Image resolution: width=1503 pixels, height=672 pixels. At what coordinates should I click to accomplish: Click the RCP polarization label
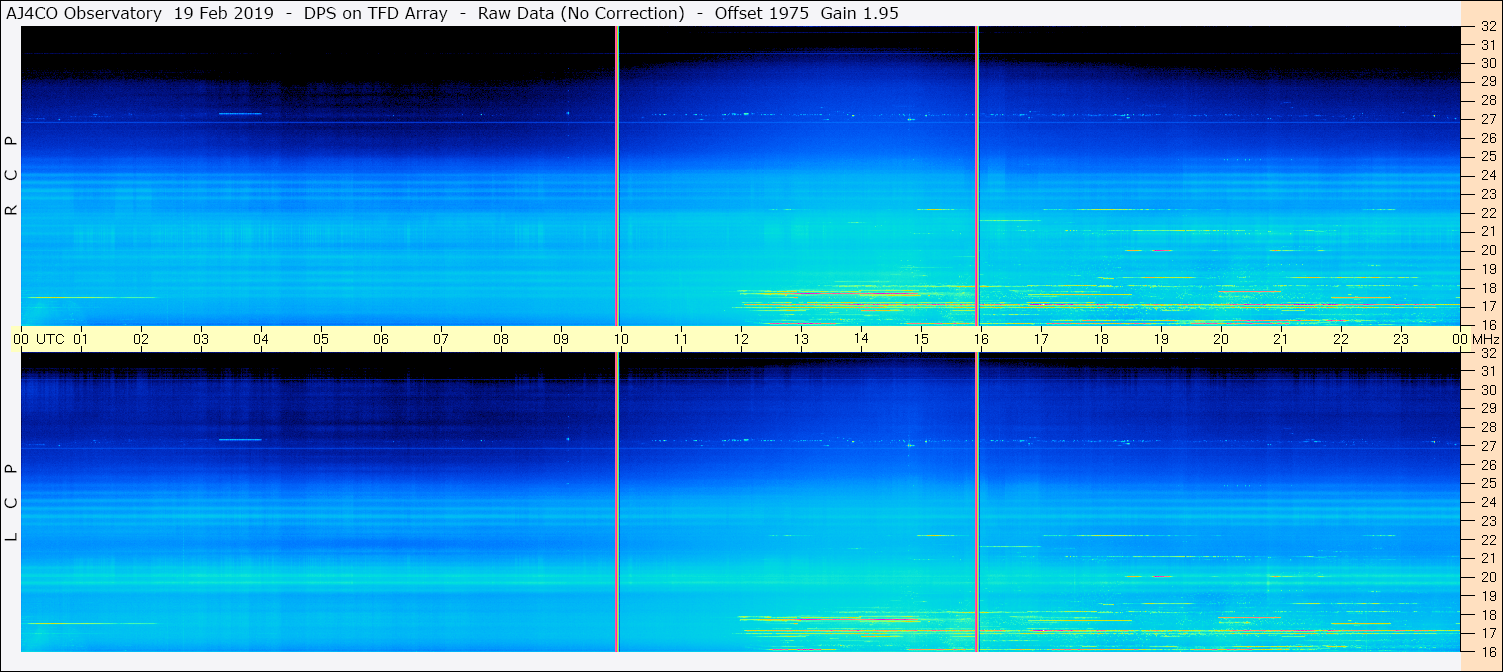(11, 175)
